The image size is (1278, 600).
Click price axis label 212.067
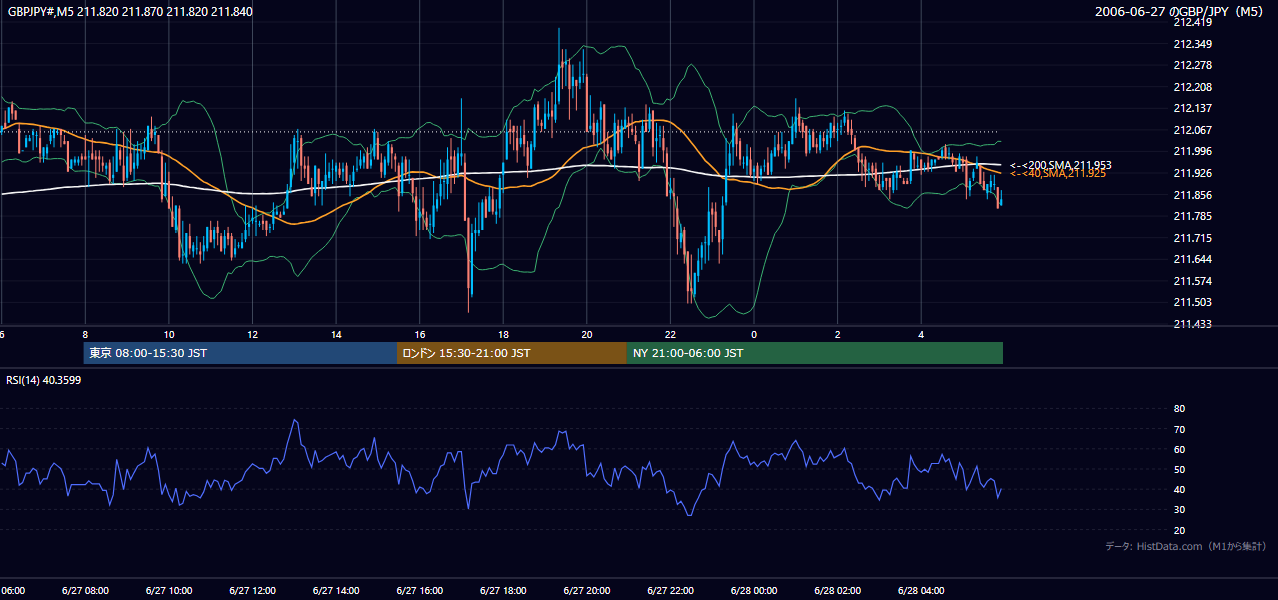point(1193,130)
